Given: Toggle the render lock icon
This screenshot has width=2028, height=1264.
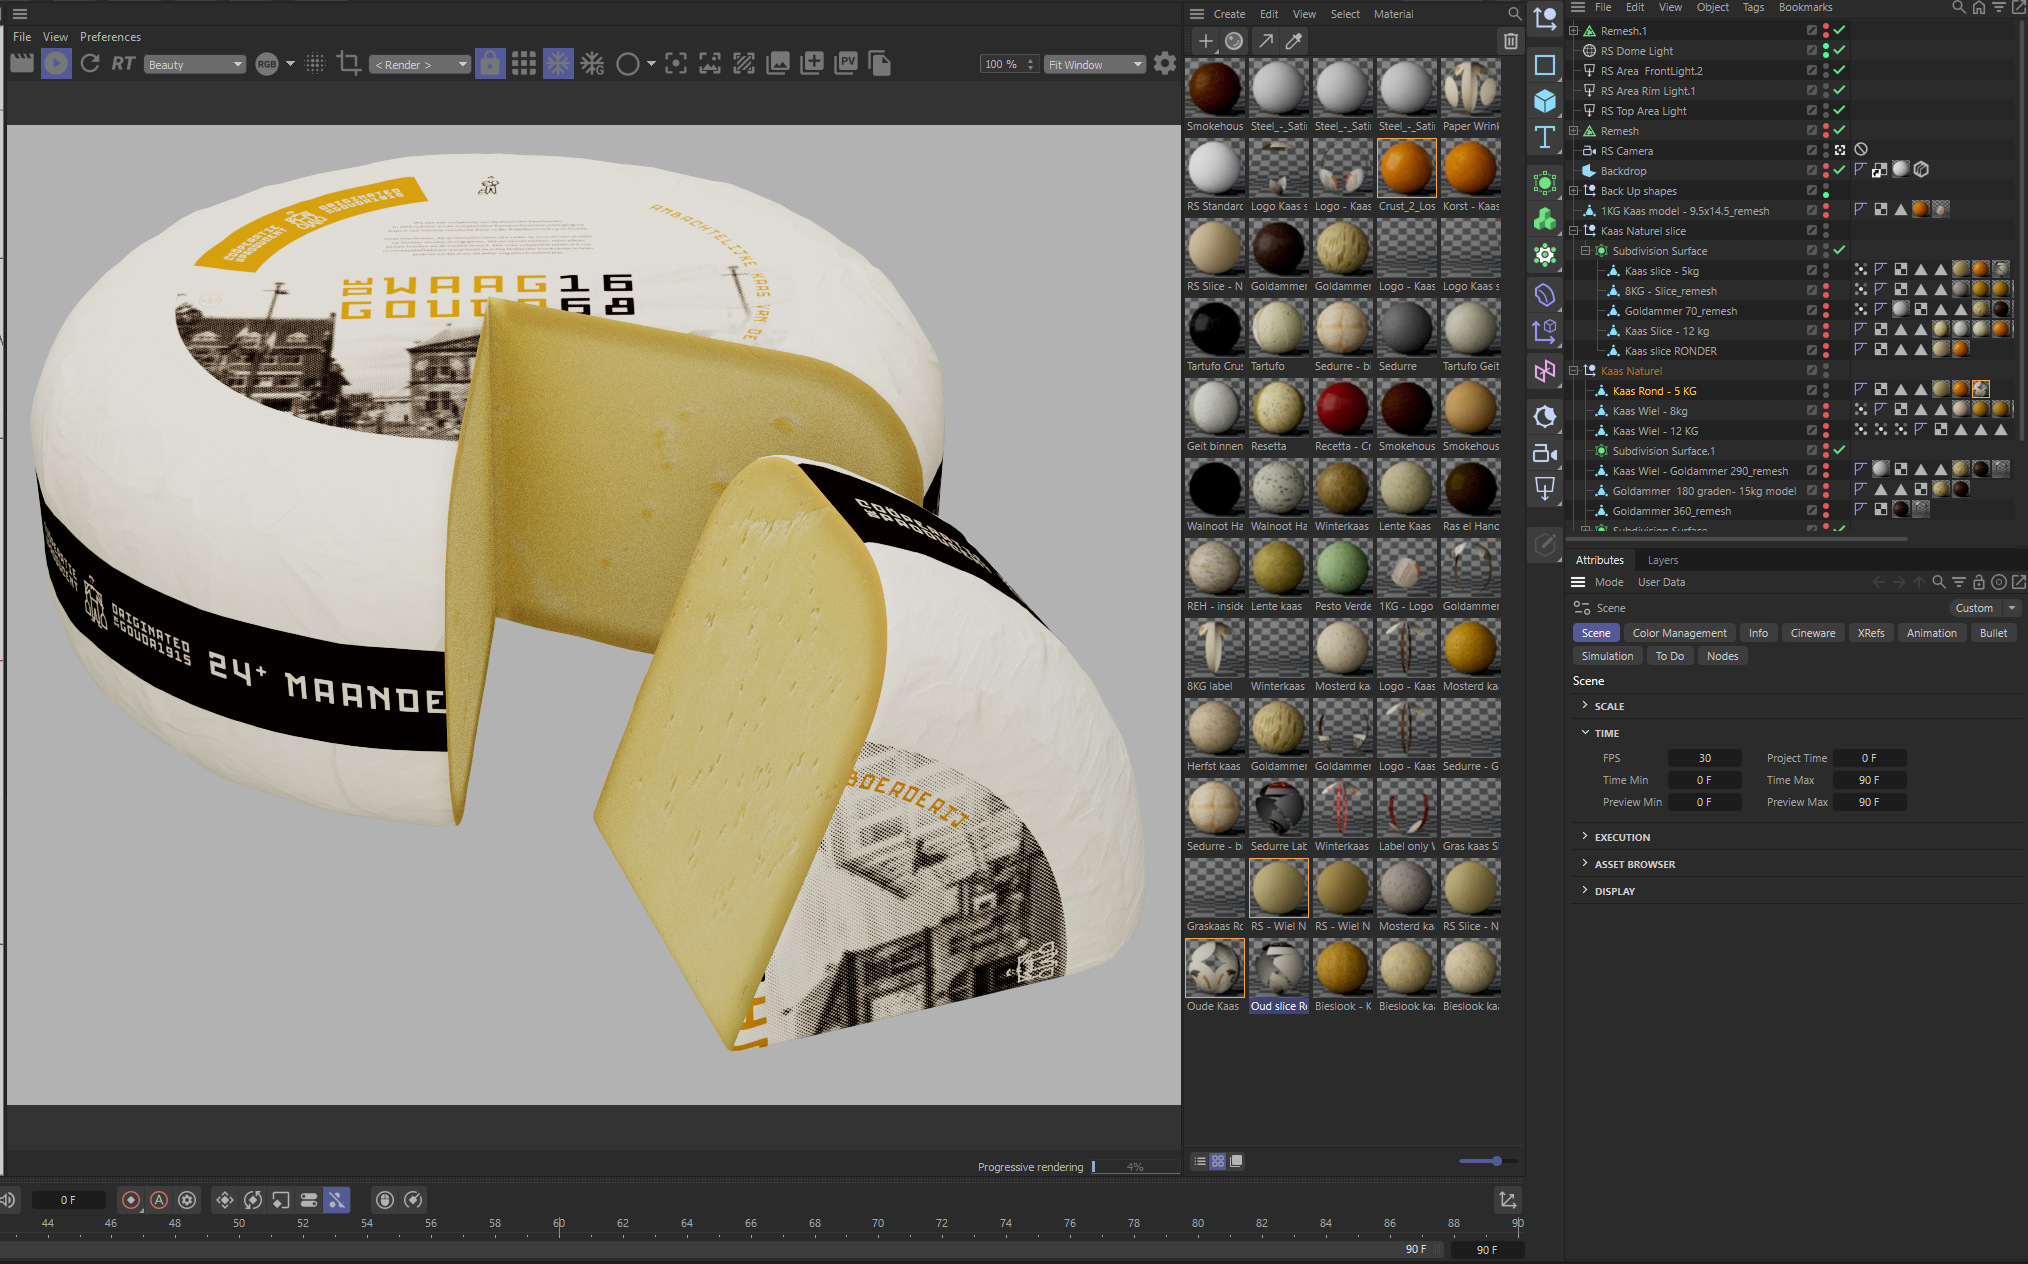Looking at the screenshot, I should 490,64.
